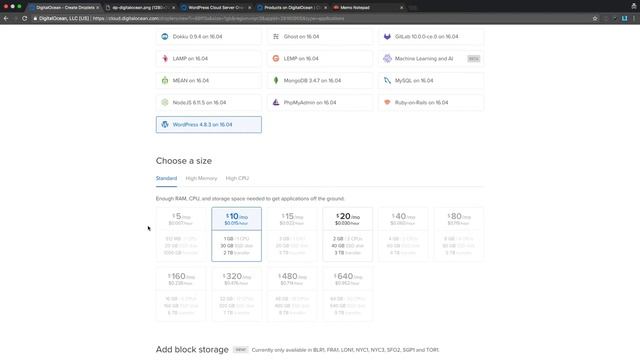The height and width of the screenshot is (360, 640).
Task: Click the MEAN logo icon
Action: 164,80
